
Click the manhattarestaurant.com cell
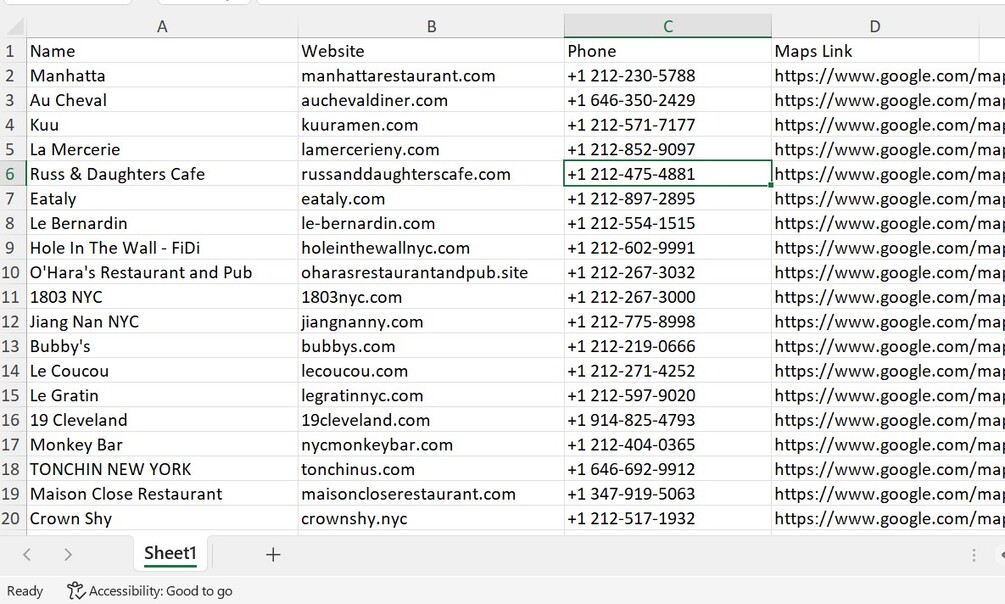[x=431, y=76]
